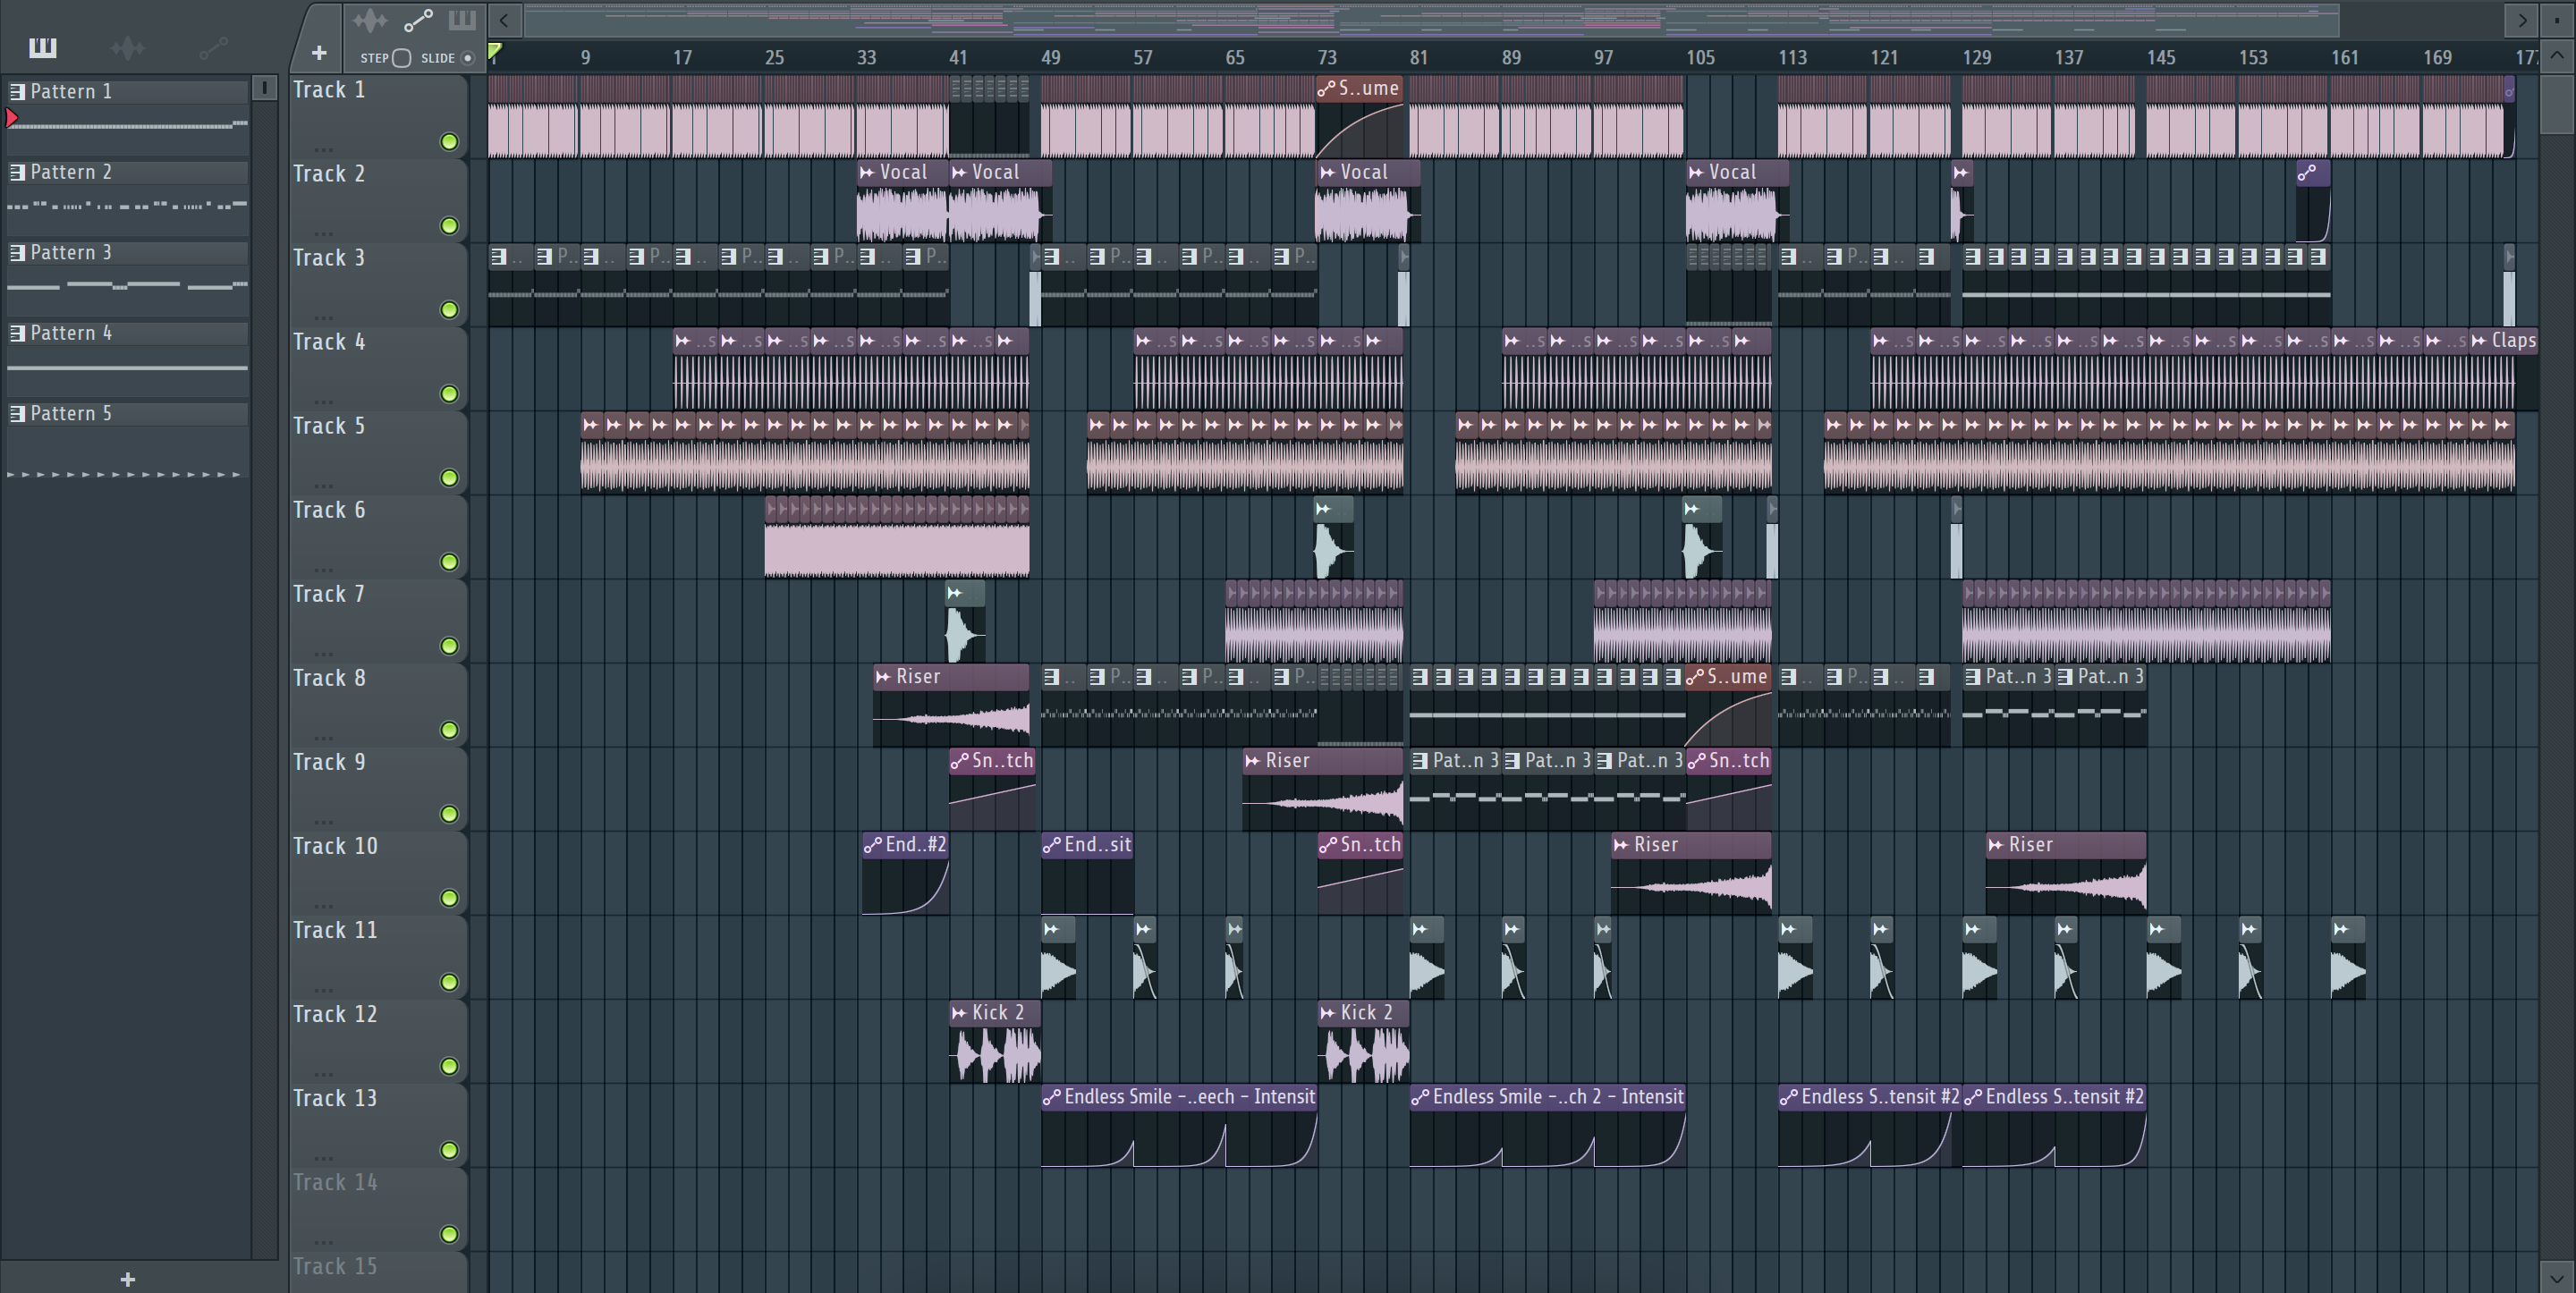Click first Sn..tch automation icon on Track 9
Viewport: 2576px width, 1293px height.
point(960,761)
